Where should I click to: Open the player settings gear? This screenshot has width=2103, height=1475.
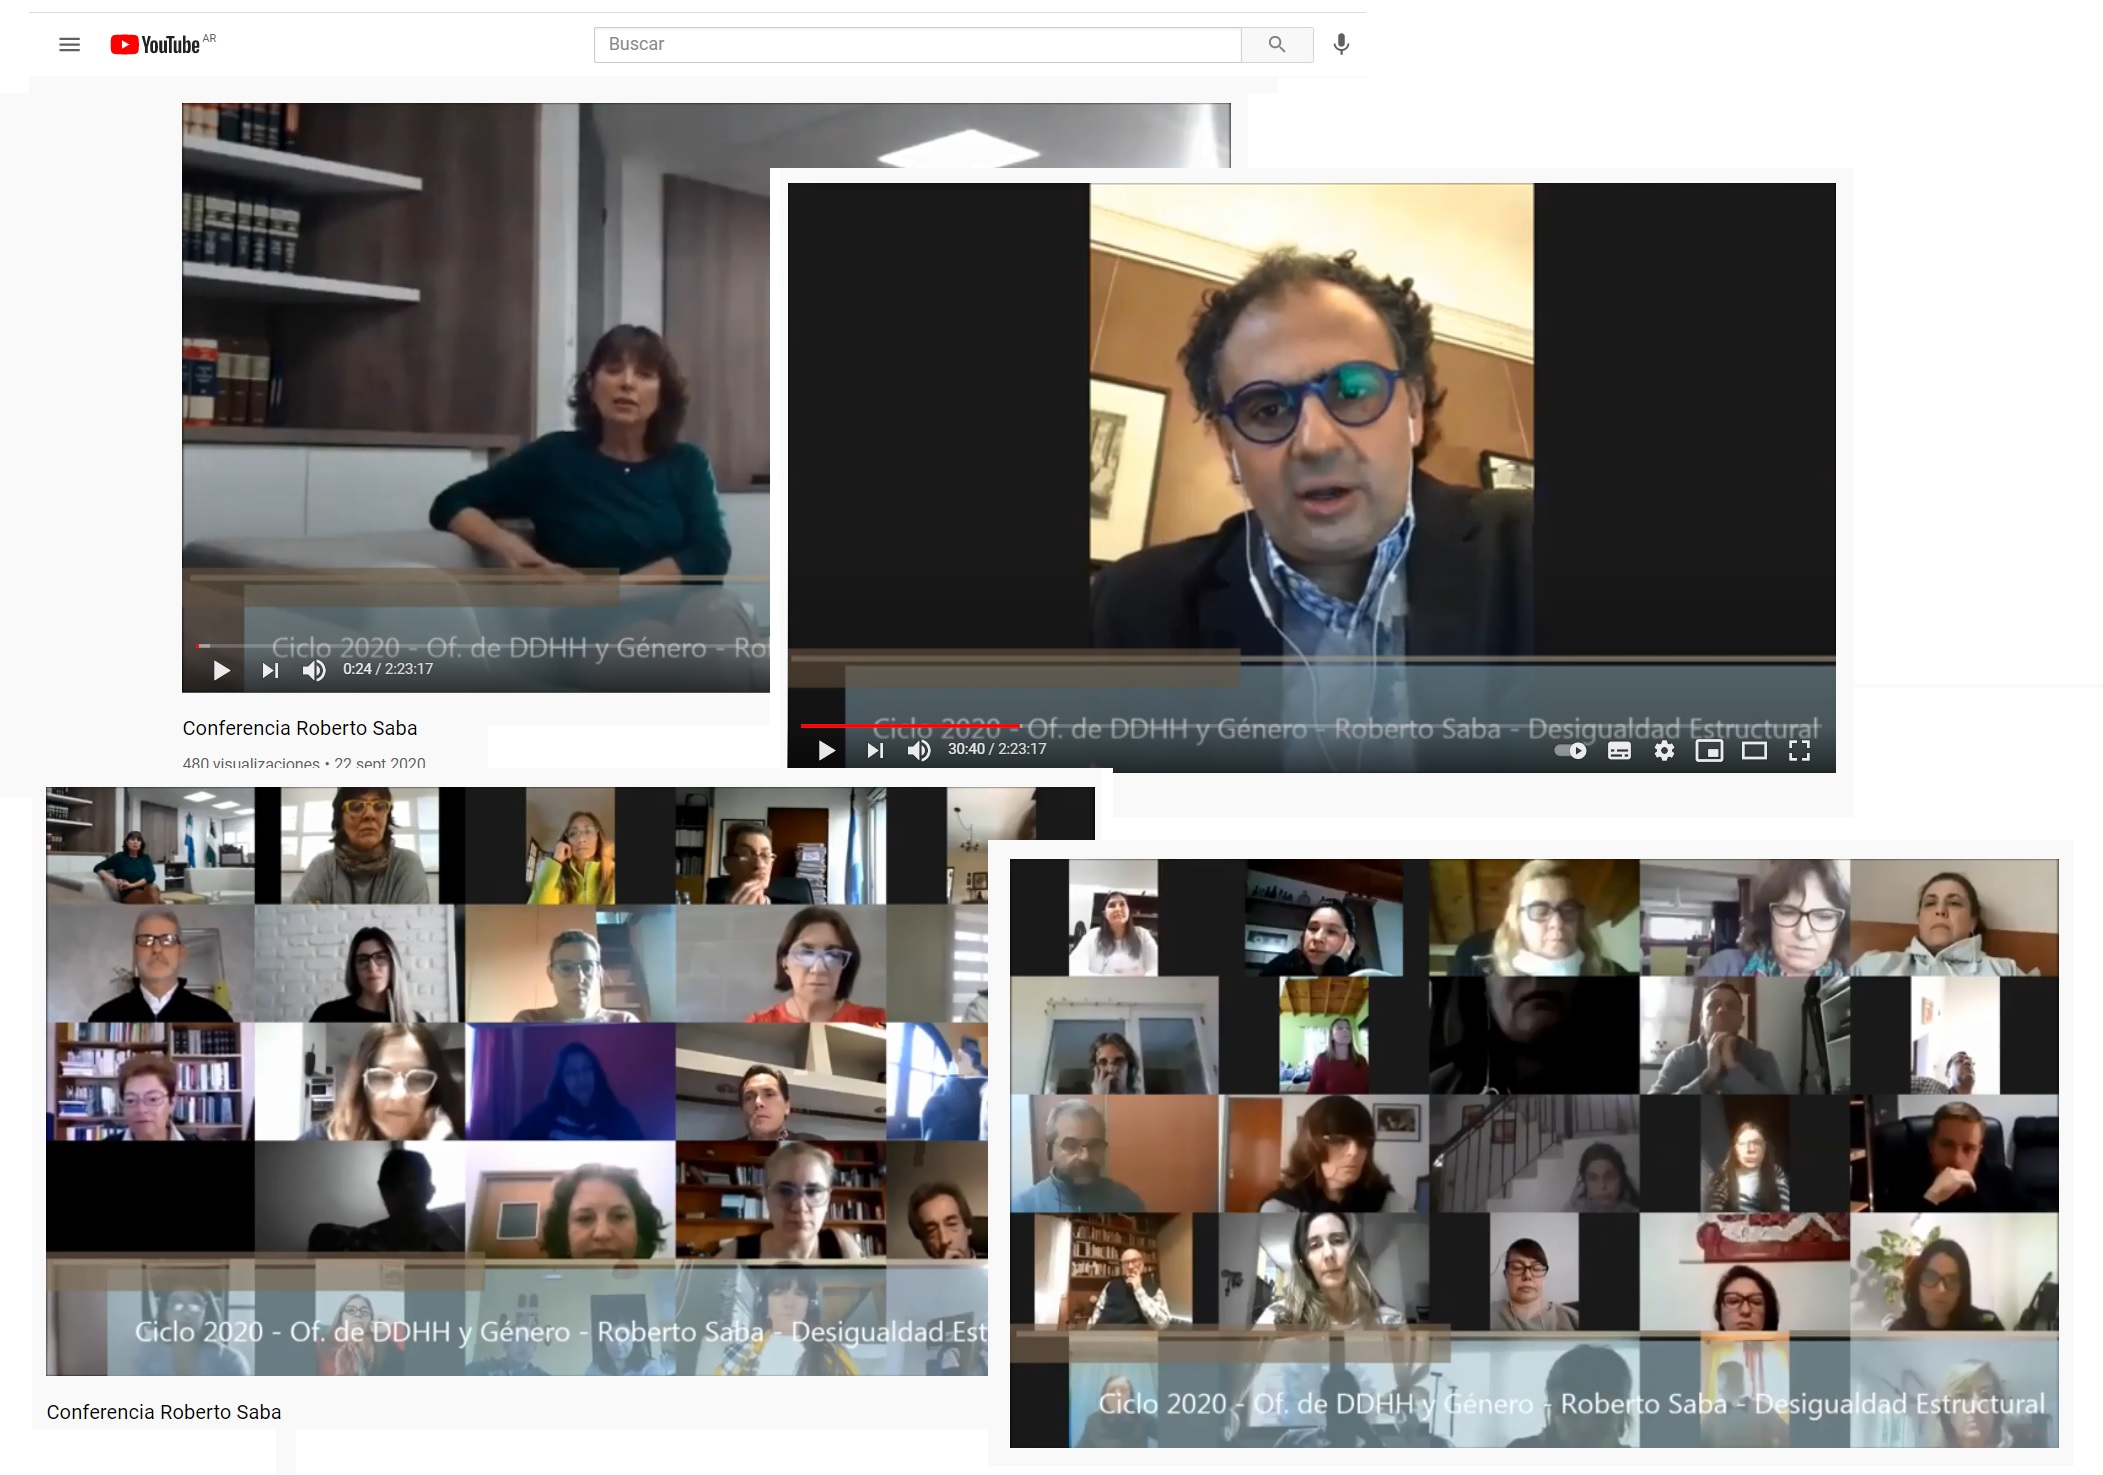pyautogui.click(x=1664, y=751)
